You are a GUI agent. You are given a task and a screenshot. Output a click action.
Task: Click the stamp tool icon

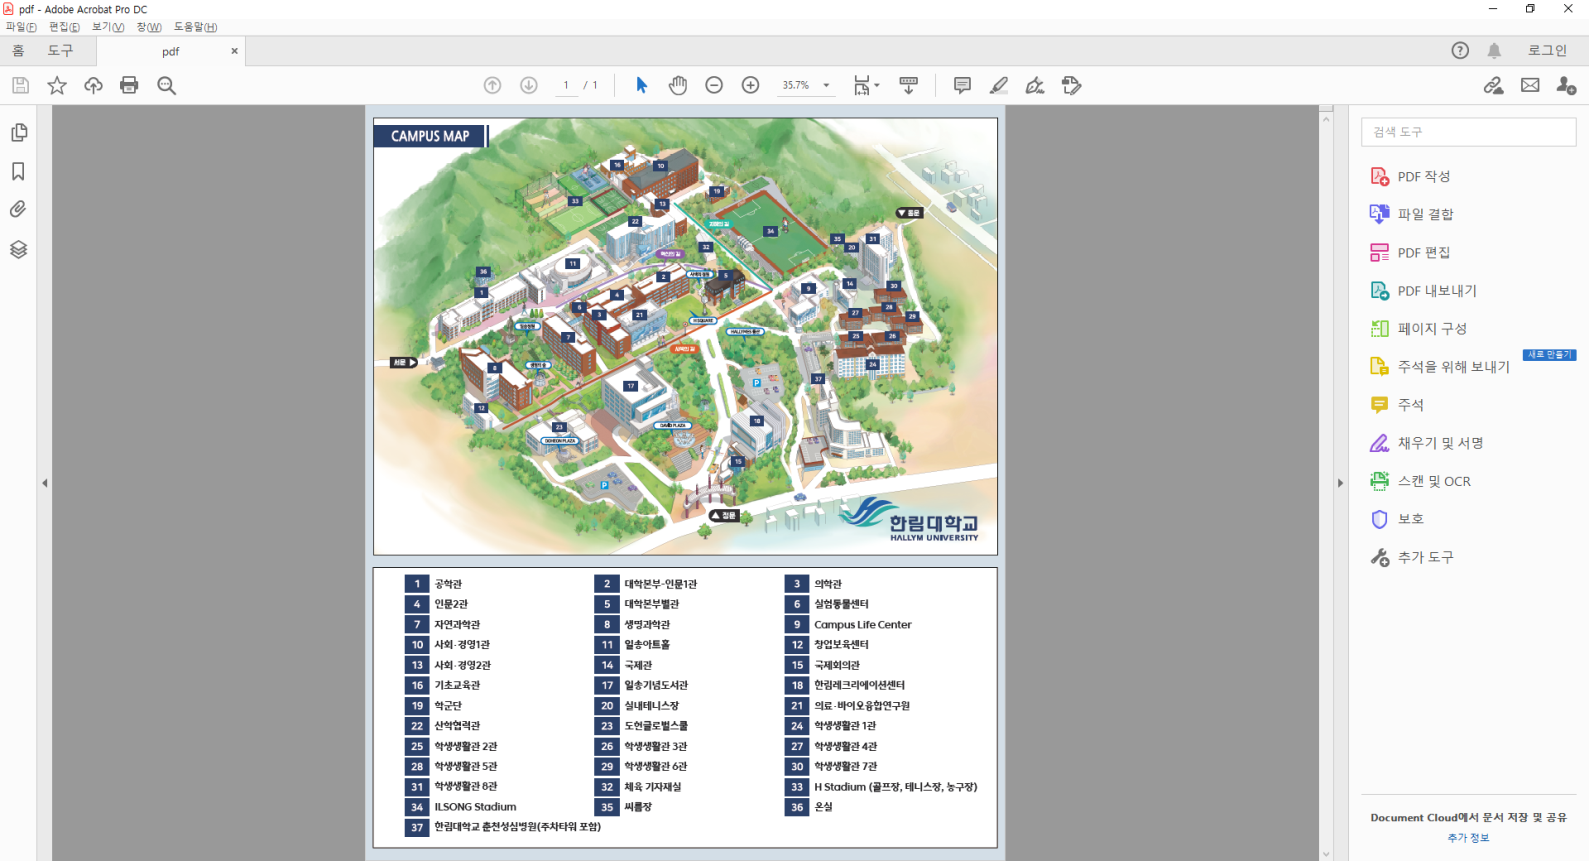click(1072, 86)
